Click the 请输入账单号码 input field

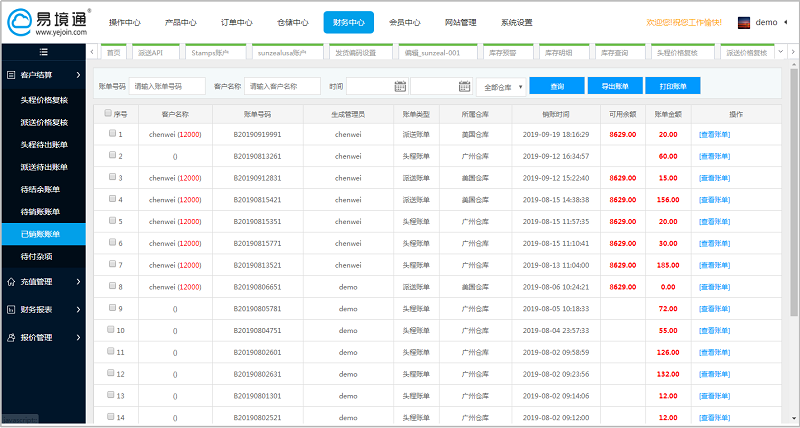point(167,86)
